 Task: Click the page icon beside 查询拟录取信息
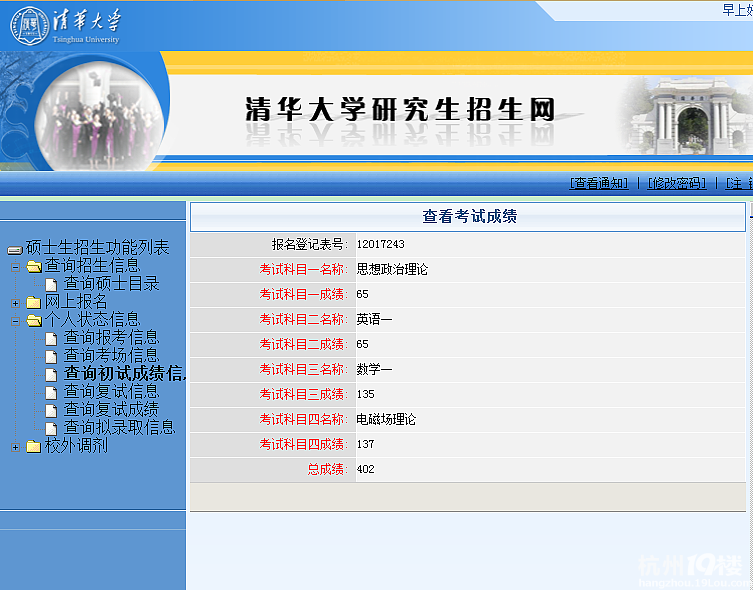coord(51,429)
